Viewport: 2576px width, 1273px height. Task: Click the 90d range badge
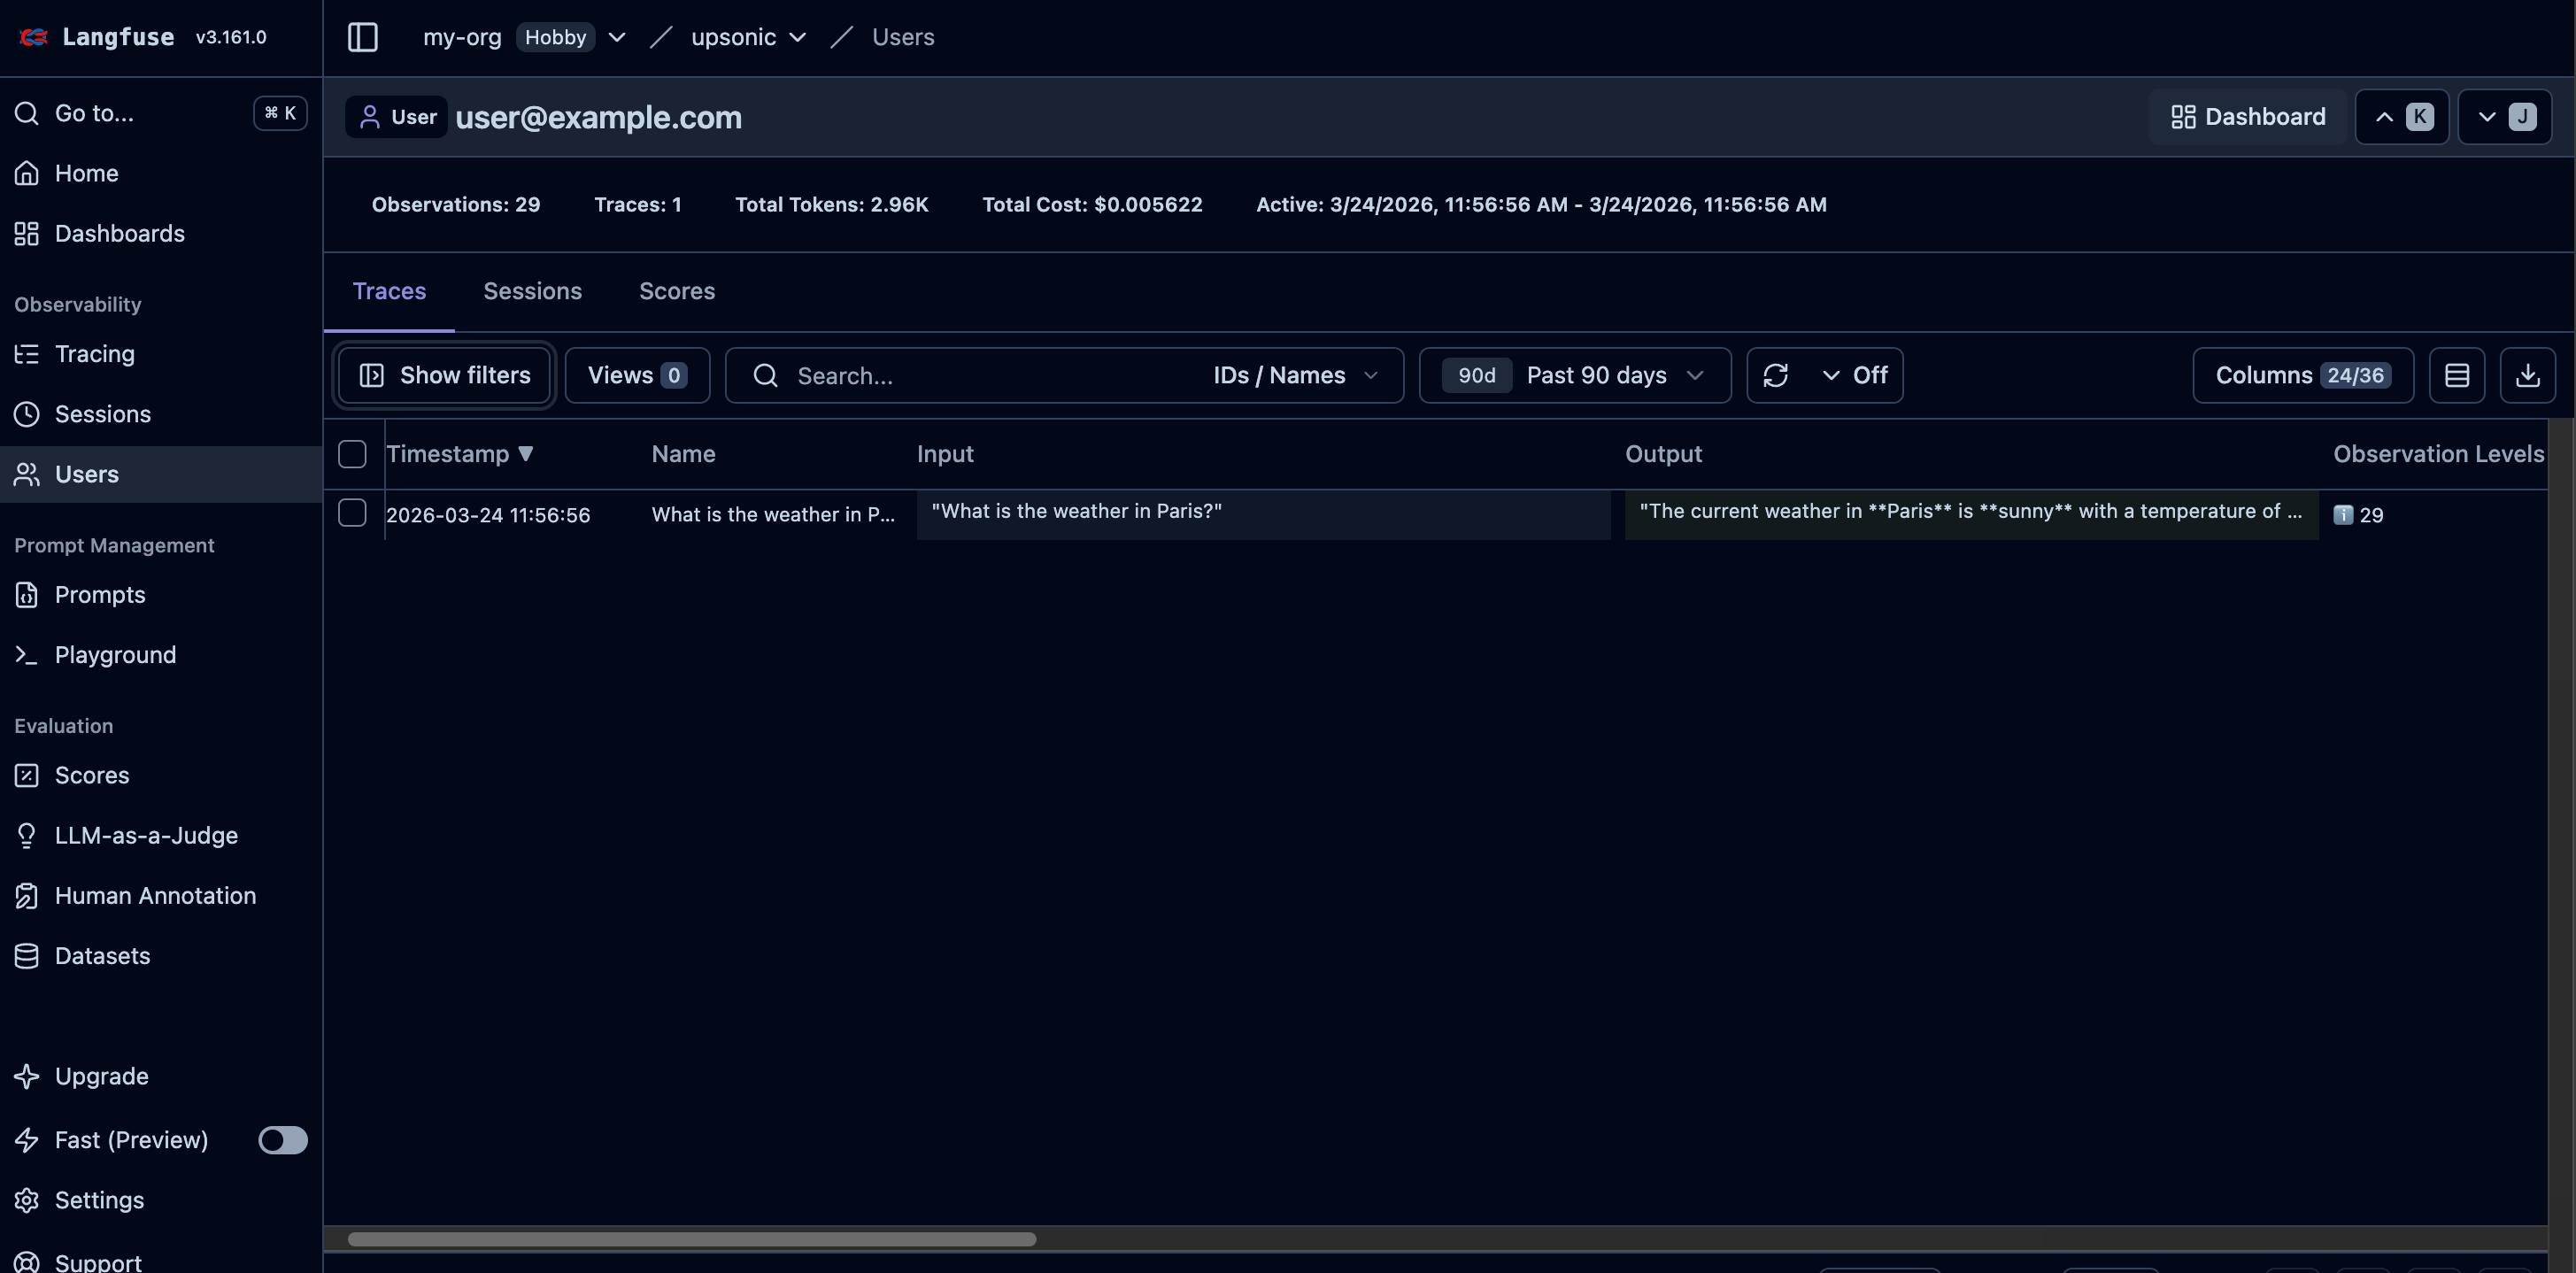pos(1476,375)
